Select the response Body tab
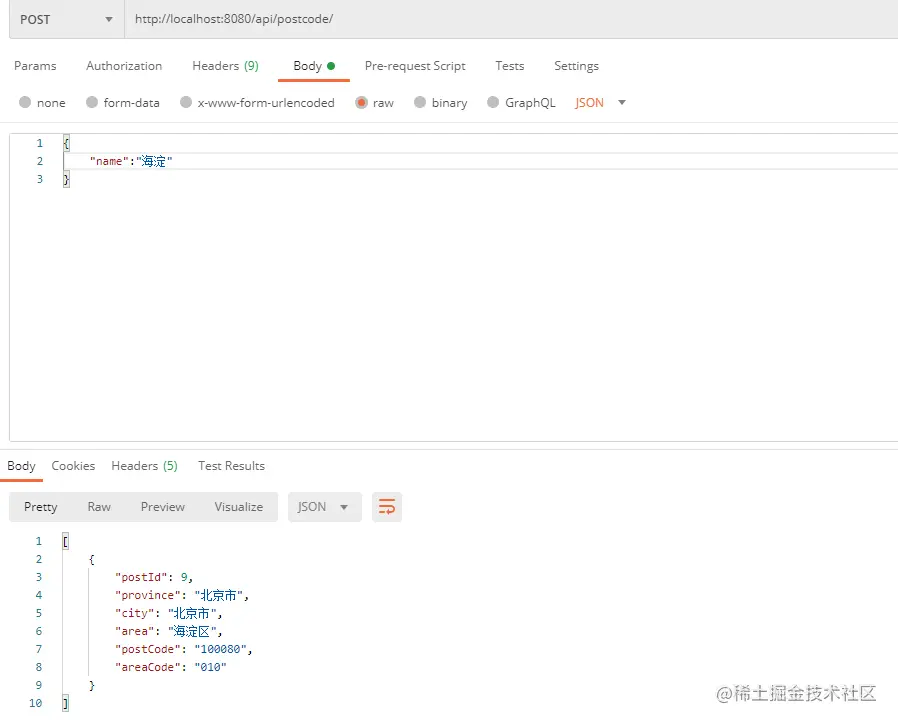898x725 pixels. 21,466
